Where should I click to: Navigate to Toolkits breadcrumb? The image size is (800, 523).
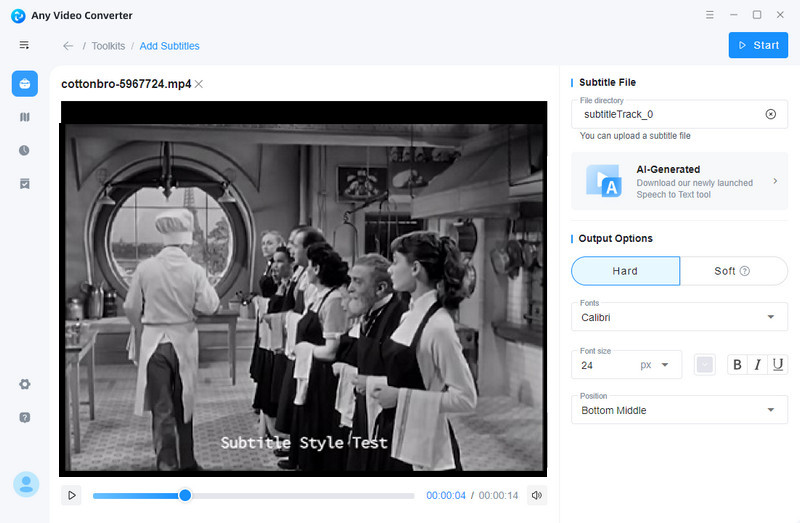click(108, 46)
